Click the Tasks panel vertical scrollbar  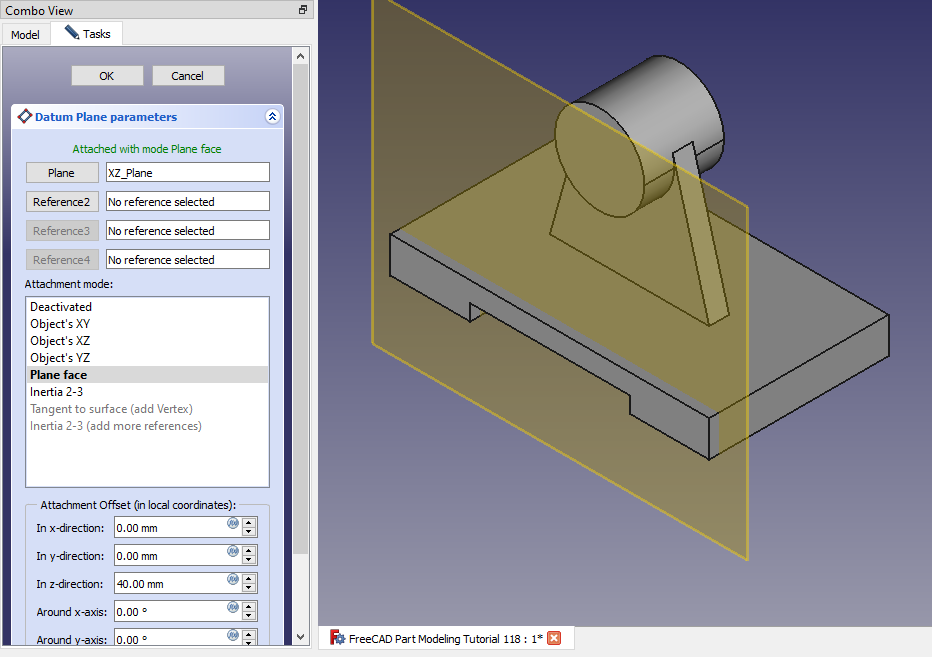coord(301,300)
